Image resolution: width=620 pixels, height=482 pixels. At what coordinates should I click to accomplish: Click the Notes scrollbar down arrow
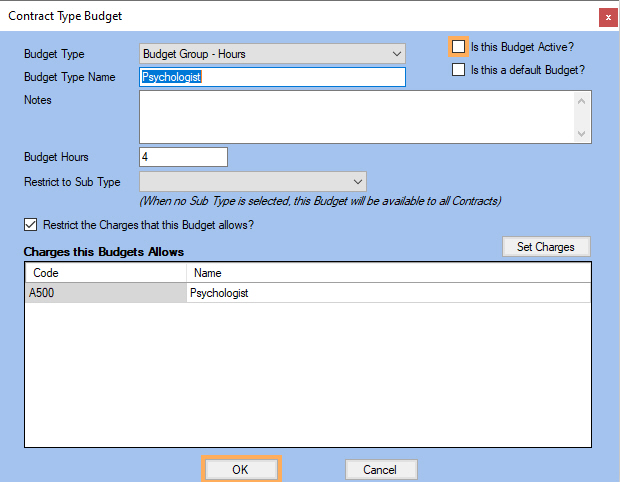click(581, 134)
